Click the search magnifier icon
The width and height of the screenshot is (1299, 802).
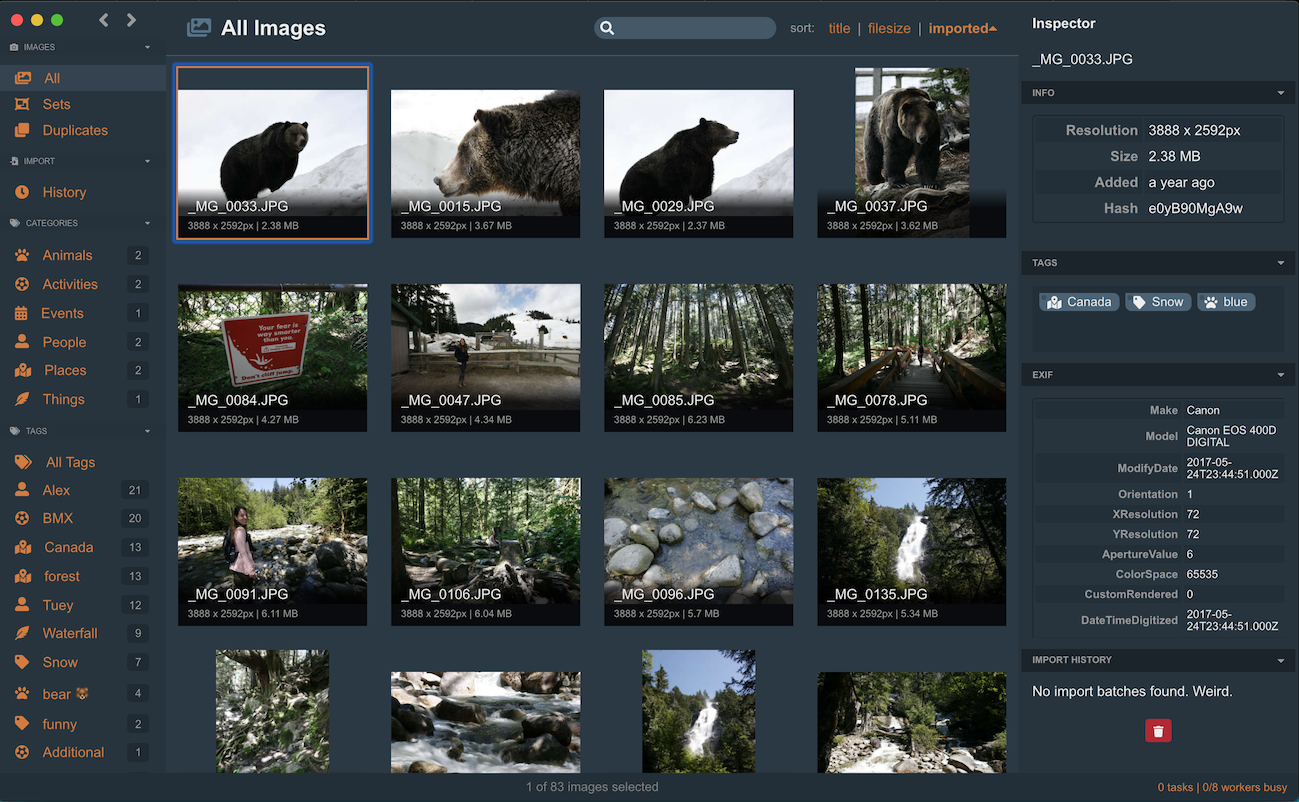click(607, 28)
